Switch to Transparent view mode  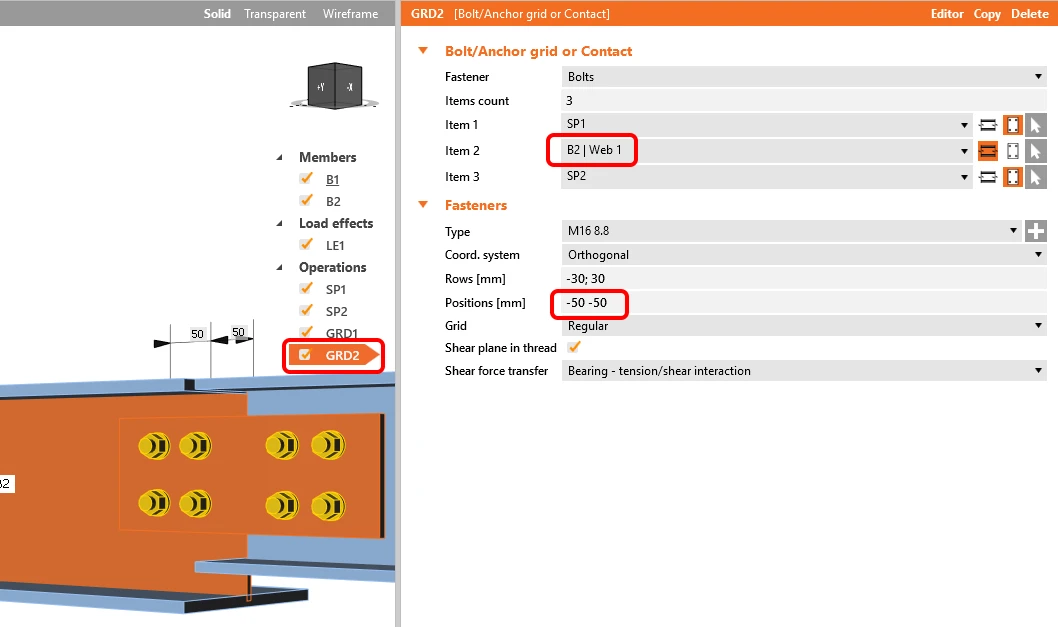click(275, 13)
